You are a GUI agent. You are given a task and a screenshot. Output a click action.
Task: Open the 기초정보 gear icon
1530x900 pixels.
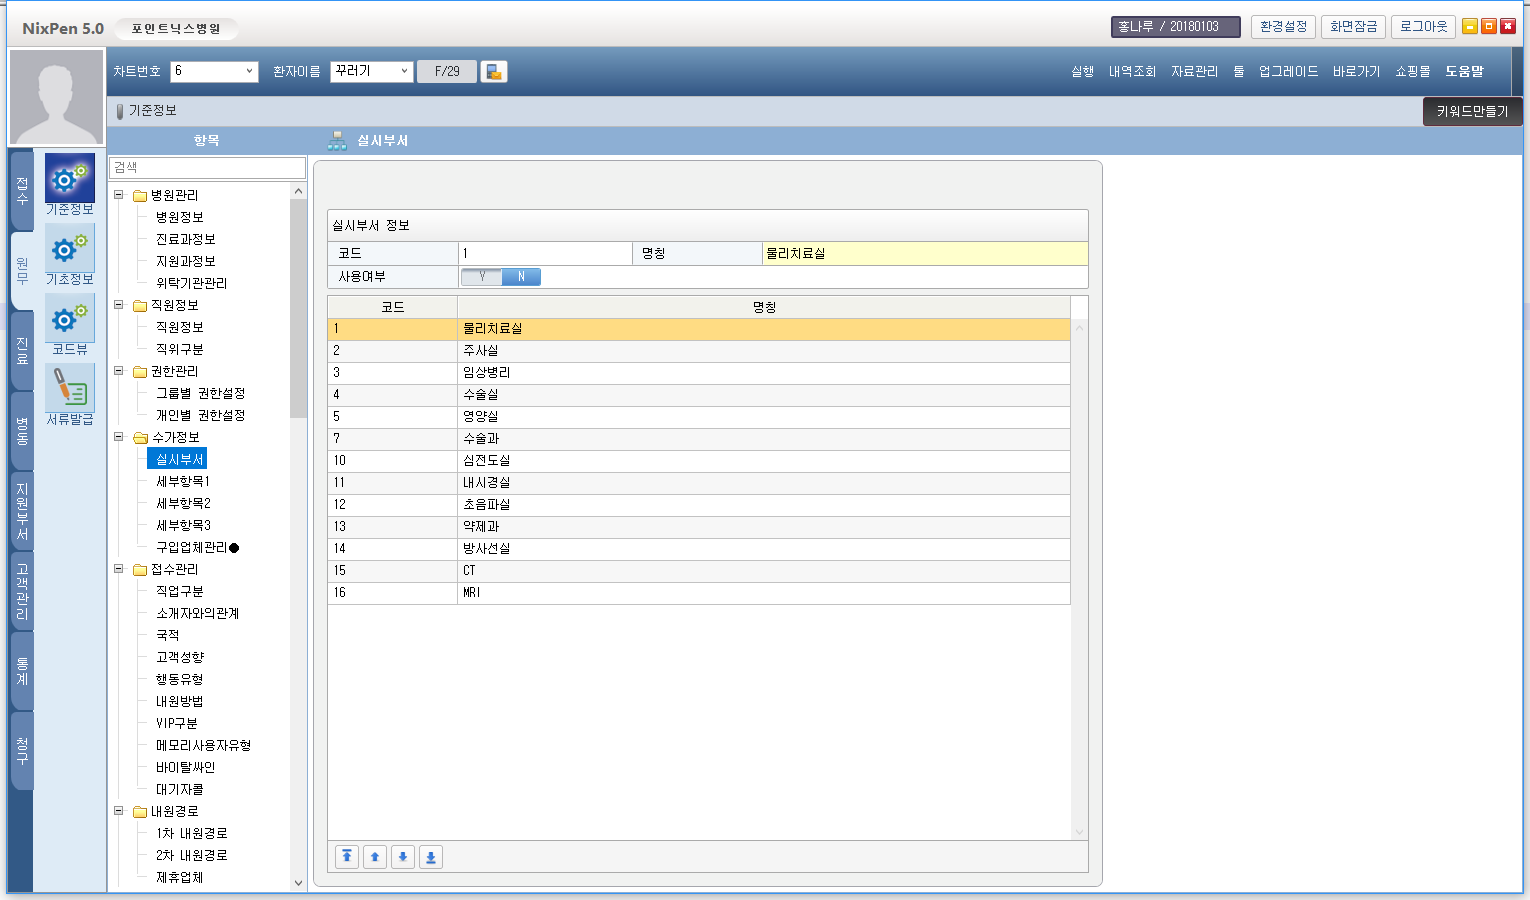click(x=69, y=249)
